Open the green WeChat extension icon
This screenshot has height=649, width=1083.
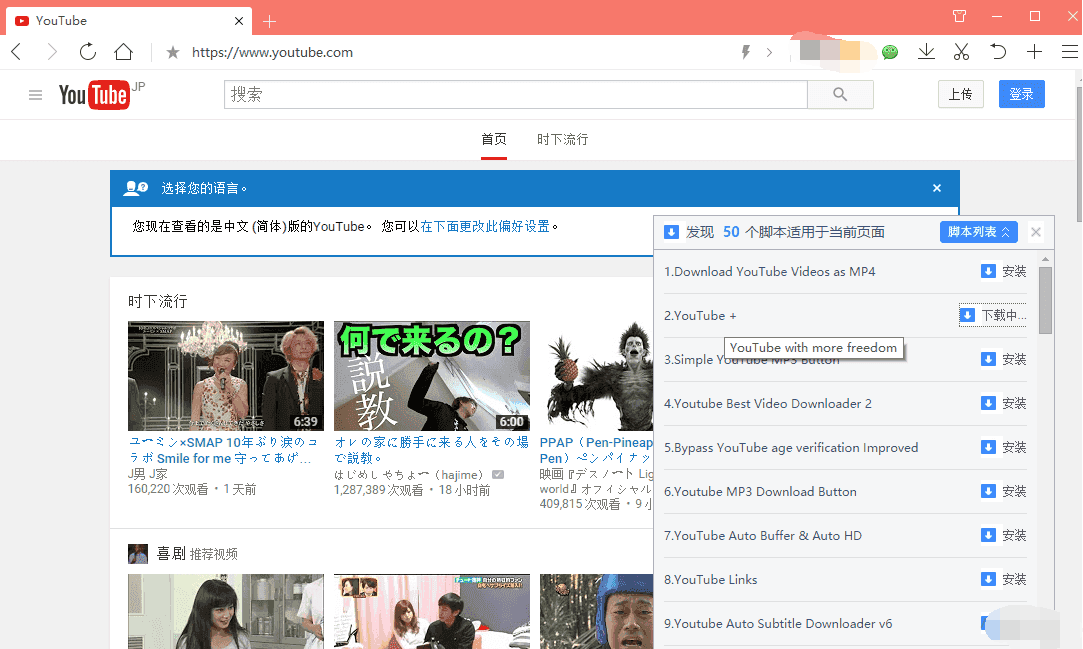890,52
